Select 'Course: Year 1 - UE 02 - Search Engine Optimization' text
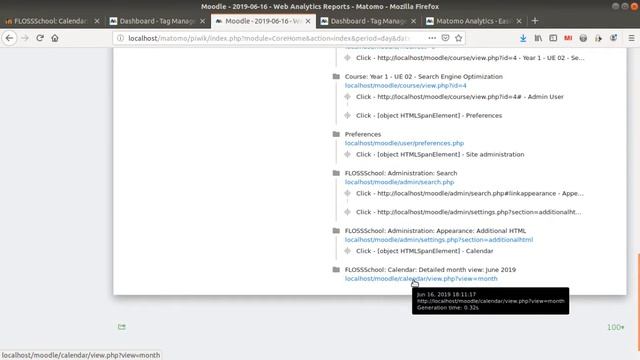Viewport: 640px width, 360px height. click(424, 76)
